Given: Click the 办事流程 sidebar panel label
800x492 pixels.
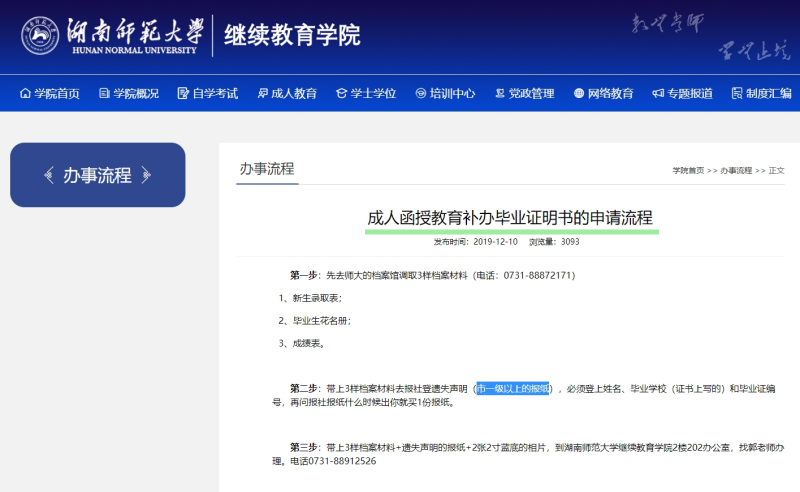Looking at the screenshot, I should coord(97,175).
